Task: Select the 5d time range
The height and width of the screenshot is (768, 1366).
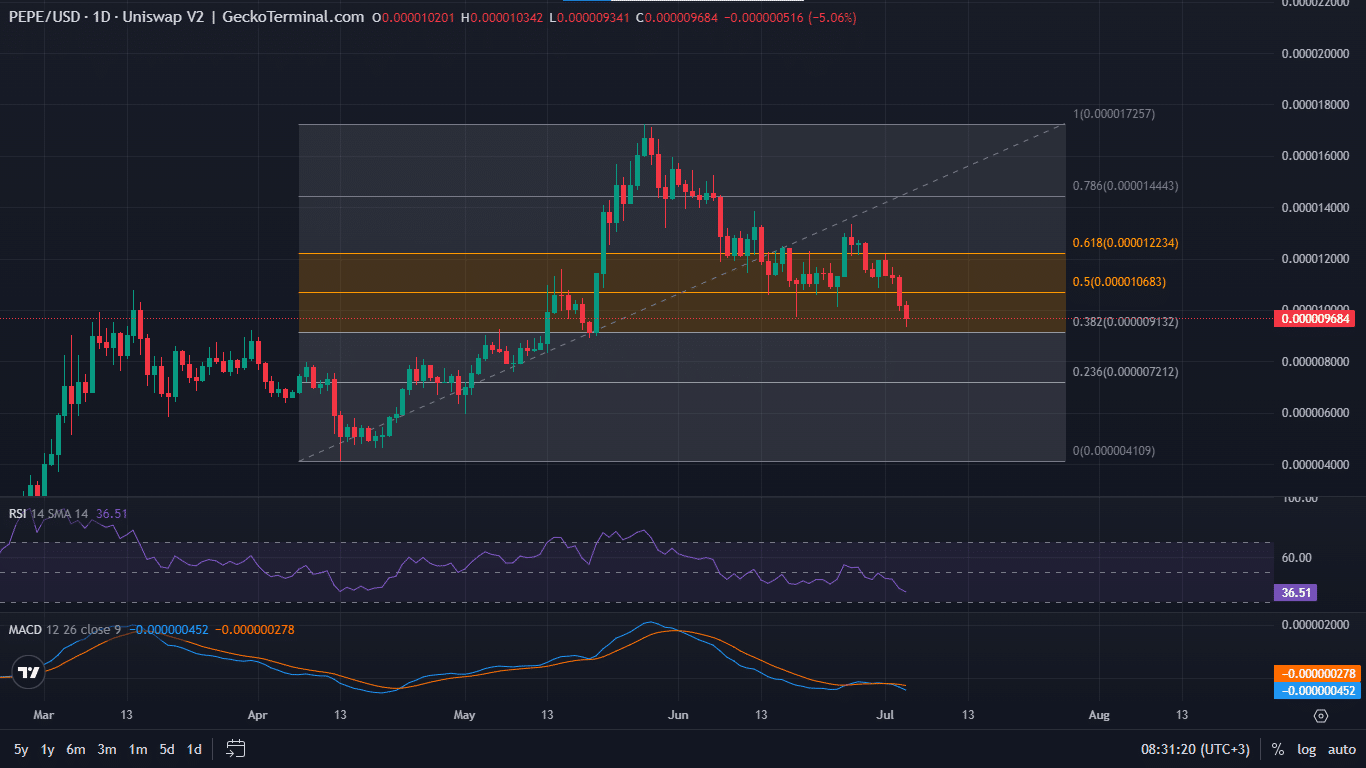Action: tap(167, 749)
